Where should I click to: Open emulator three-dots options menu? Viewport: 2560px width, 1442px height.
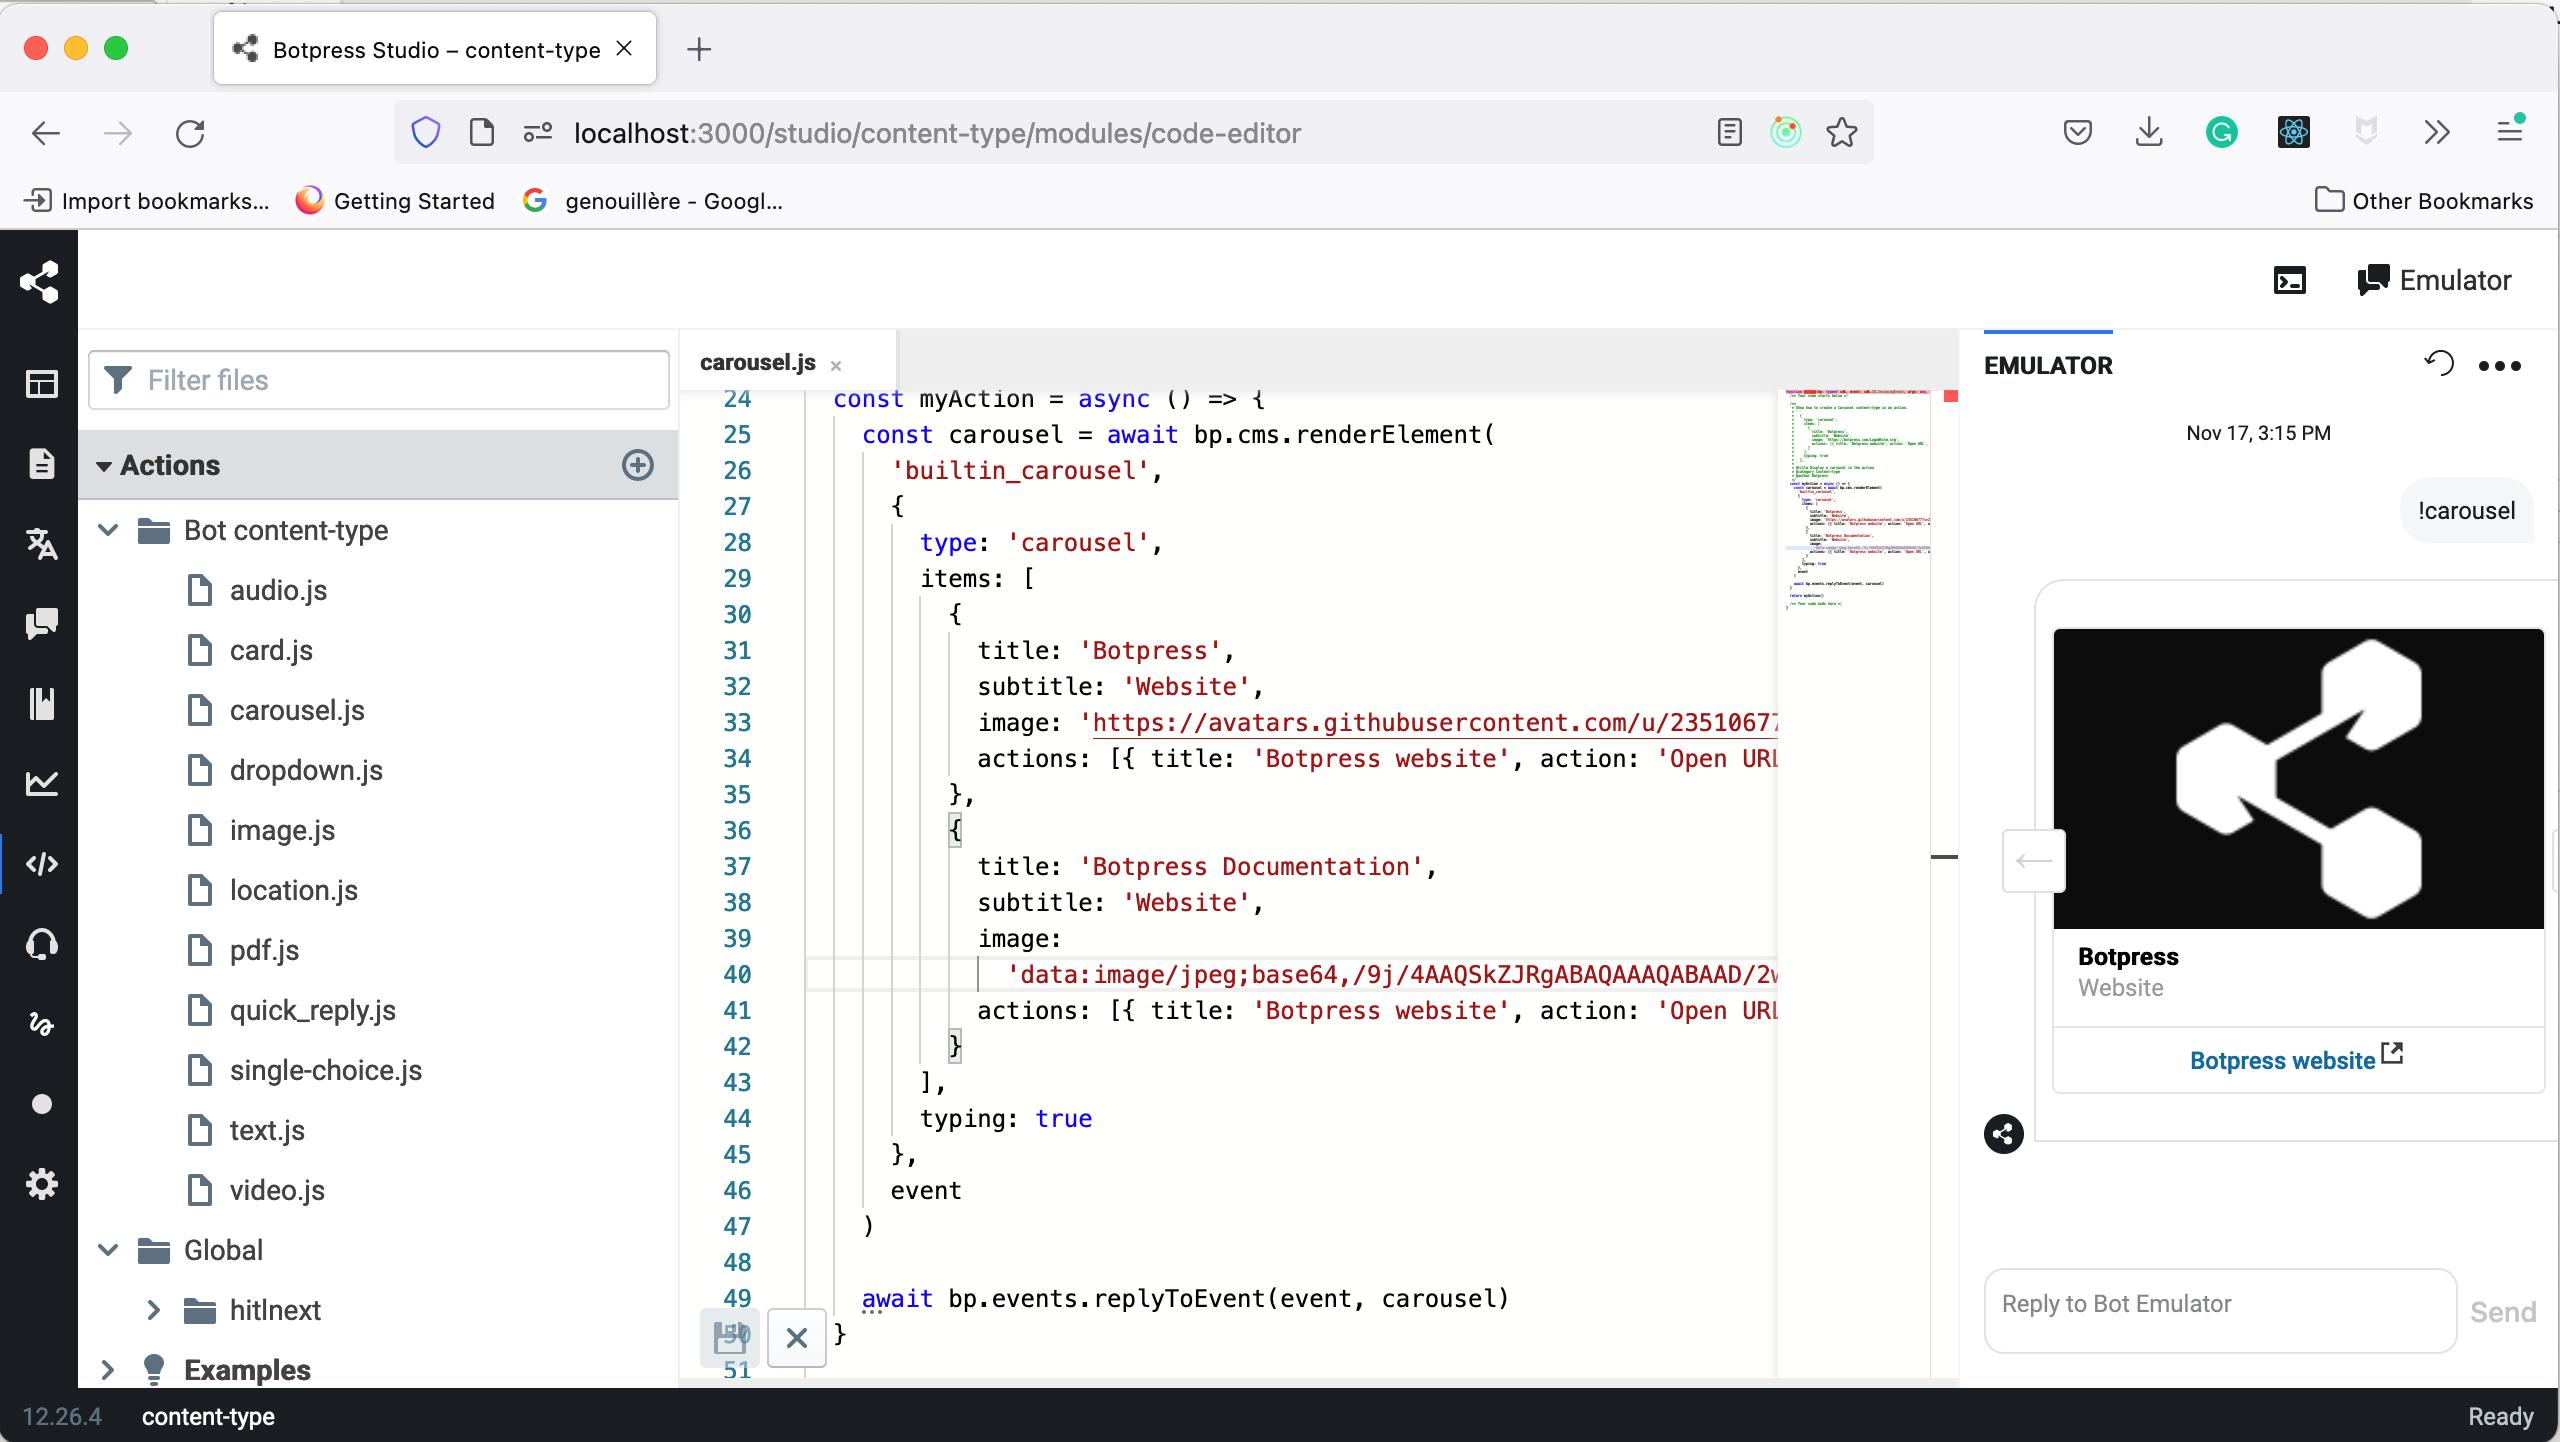[2499, 366]
